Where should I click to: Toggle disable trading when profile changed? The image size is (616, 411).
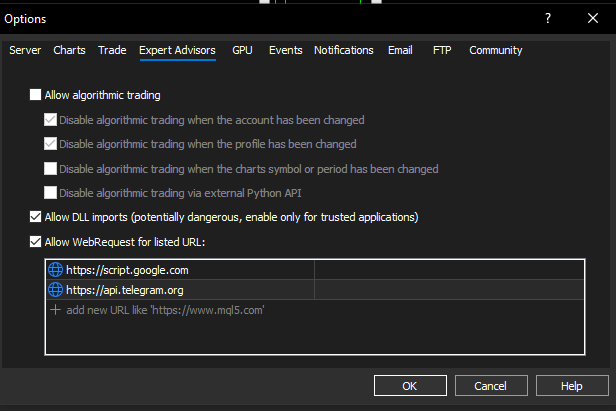(x=50, y=144)
